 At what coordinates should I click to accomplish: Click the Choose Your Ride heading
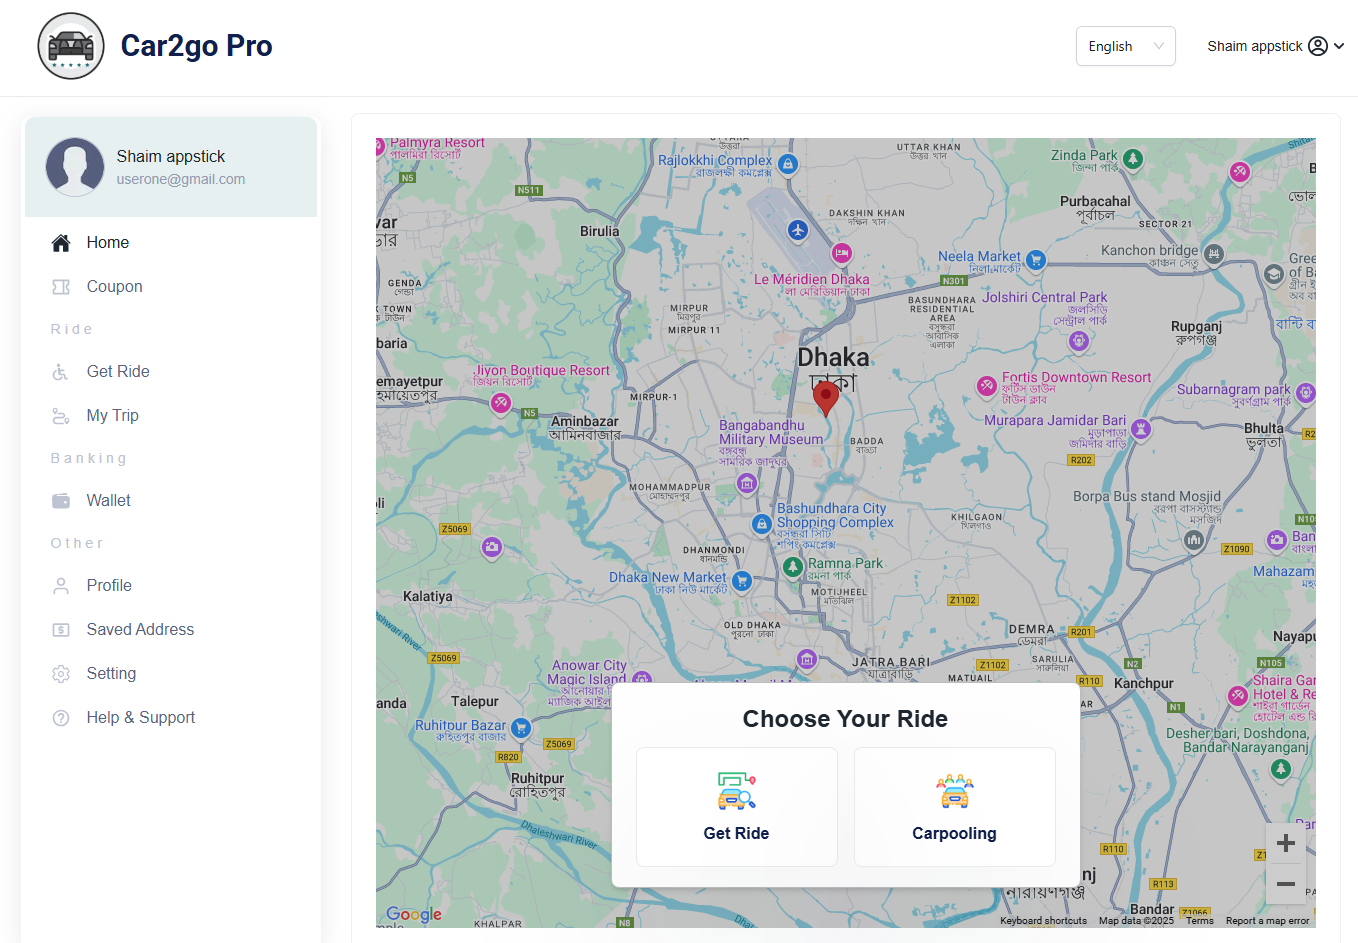[845, 719]
